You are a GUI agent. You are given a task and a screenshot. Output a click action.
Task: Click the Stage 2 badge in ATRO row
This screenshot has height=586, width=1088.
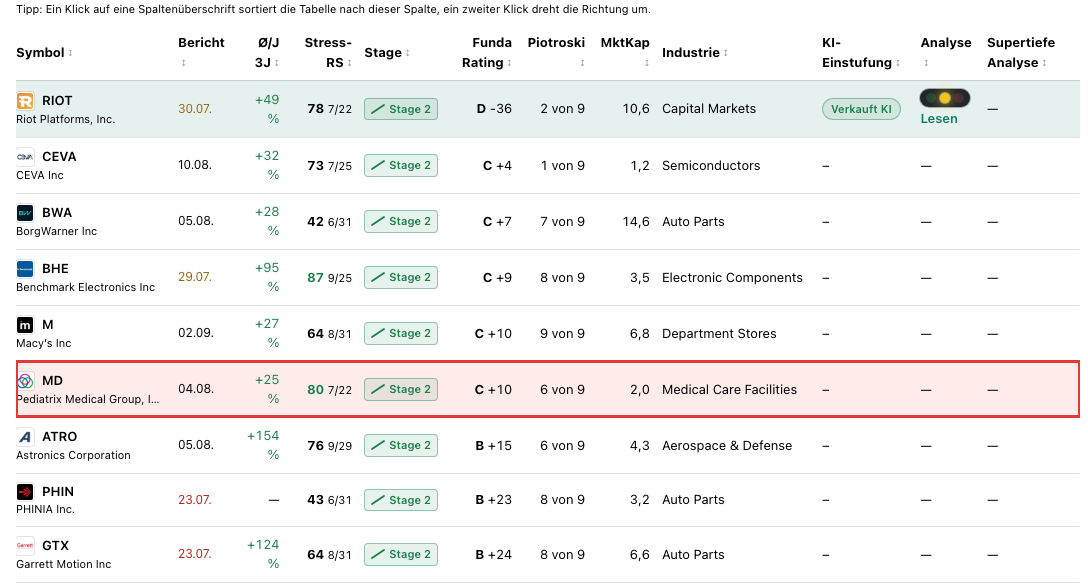tap(401, 445)
